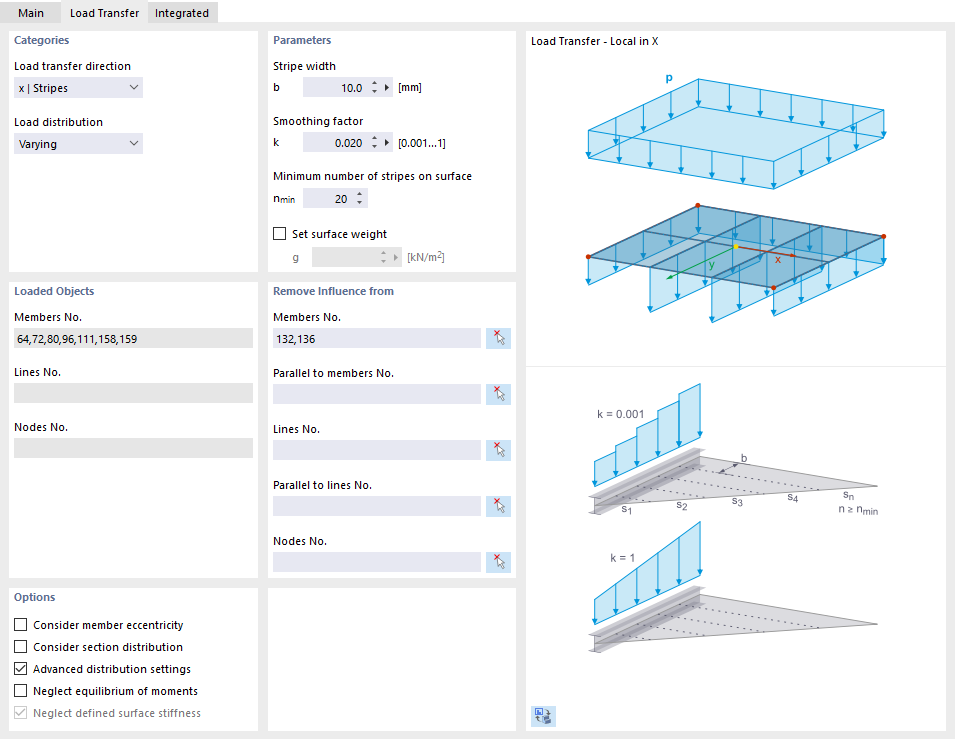Image resolution: width=955 pixels, height=739 pixels.
Task: Click the pick icon next to Nodes No. removal field
Action: click(x=498, y=562)
